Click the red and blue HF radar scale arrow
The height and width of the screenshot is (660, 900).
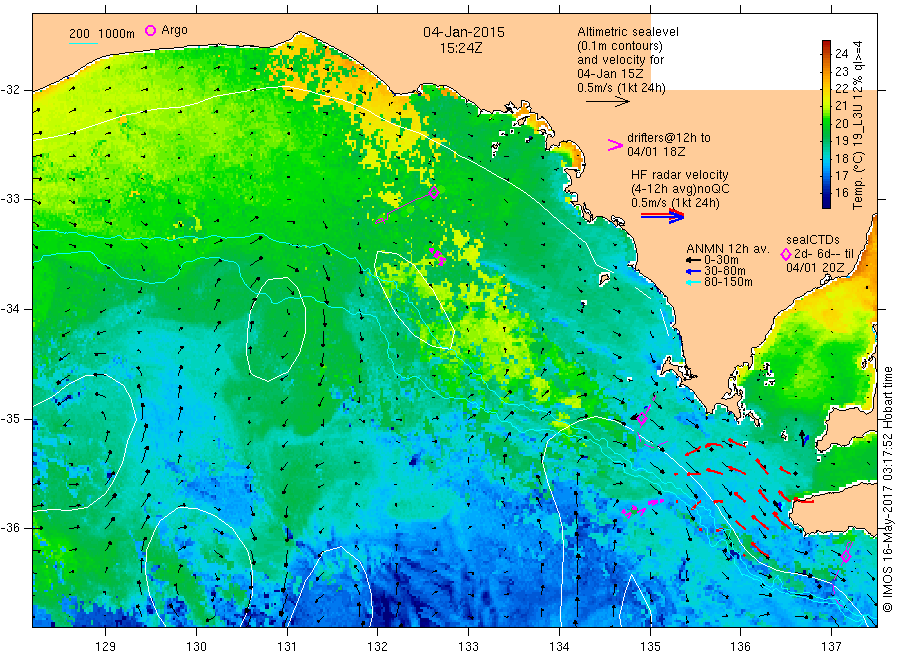662,216
